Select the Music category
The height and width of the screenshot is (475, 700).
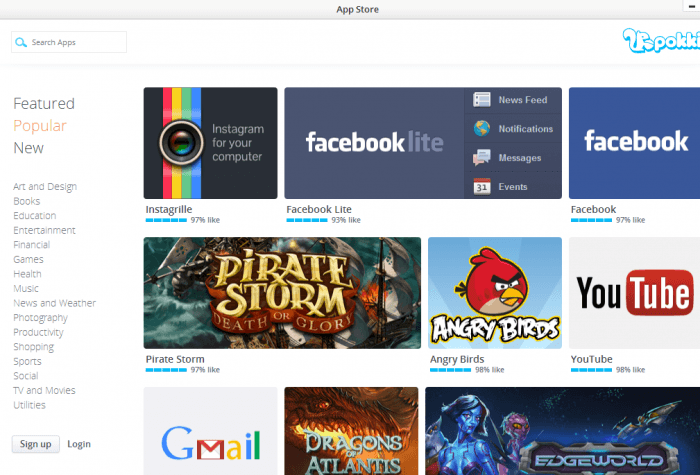pyautogui.click(x=26, y=288)
